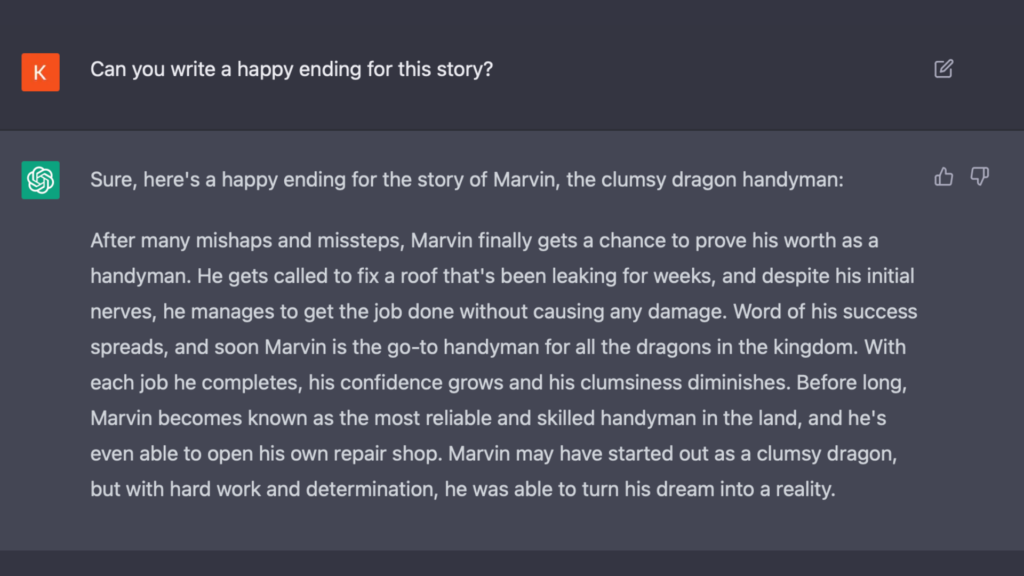Give the response a thumbs down
This screenshot has height=576, width=1024.
point(979,177)
